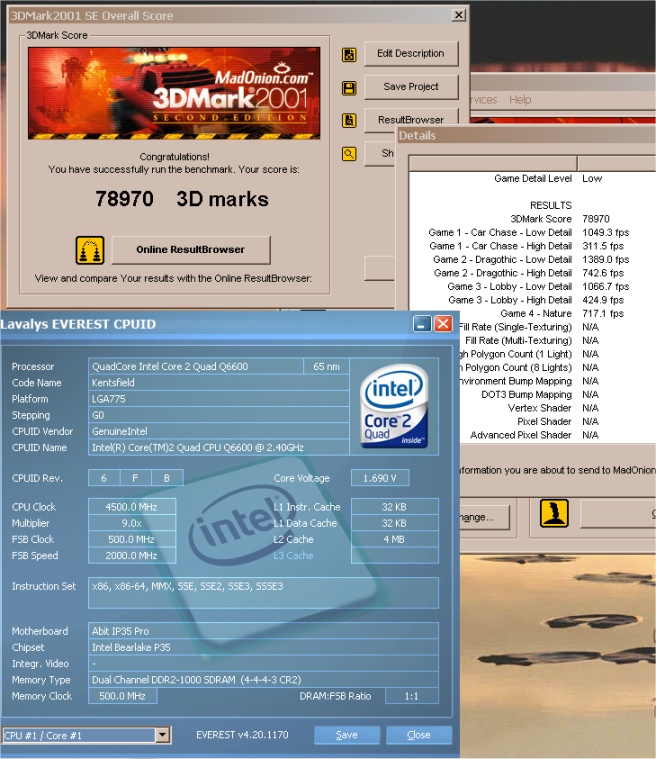The width and height of the screenshot is (656, 759).
Task: Launch the Online ResultBrowser button
Action: pos(191,250)
